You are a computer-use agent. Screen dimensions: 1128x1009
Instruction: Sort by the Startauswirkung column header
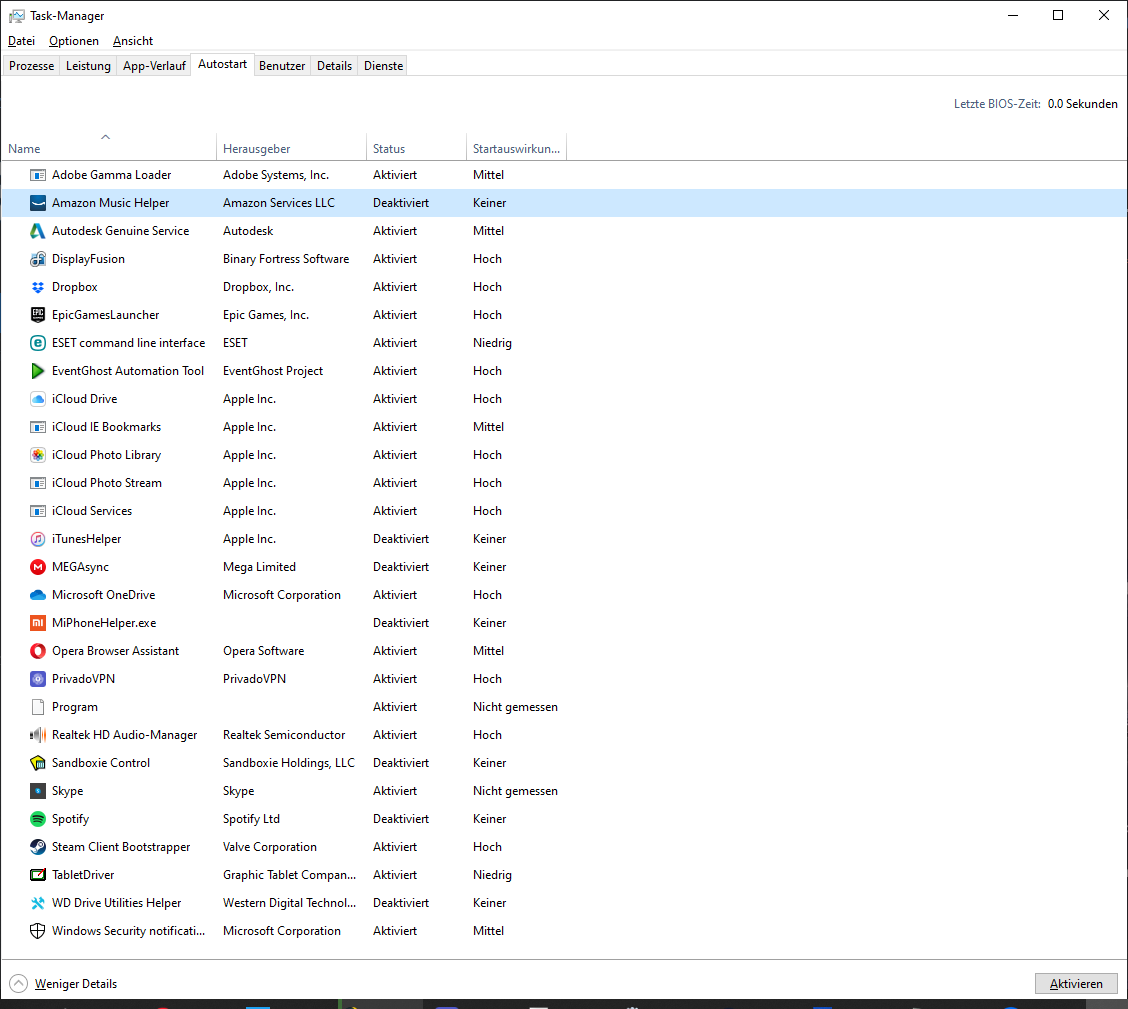(x=517, y=147)
